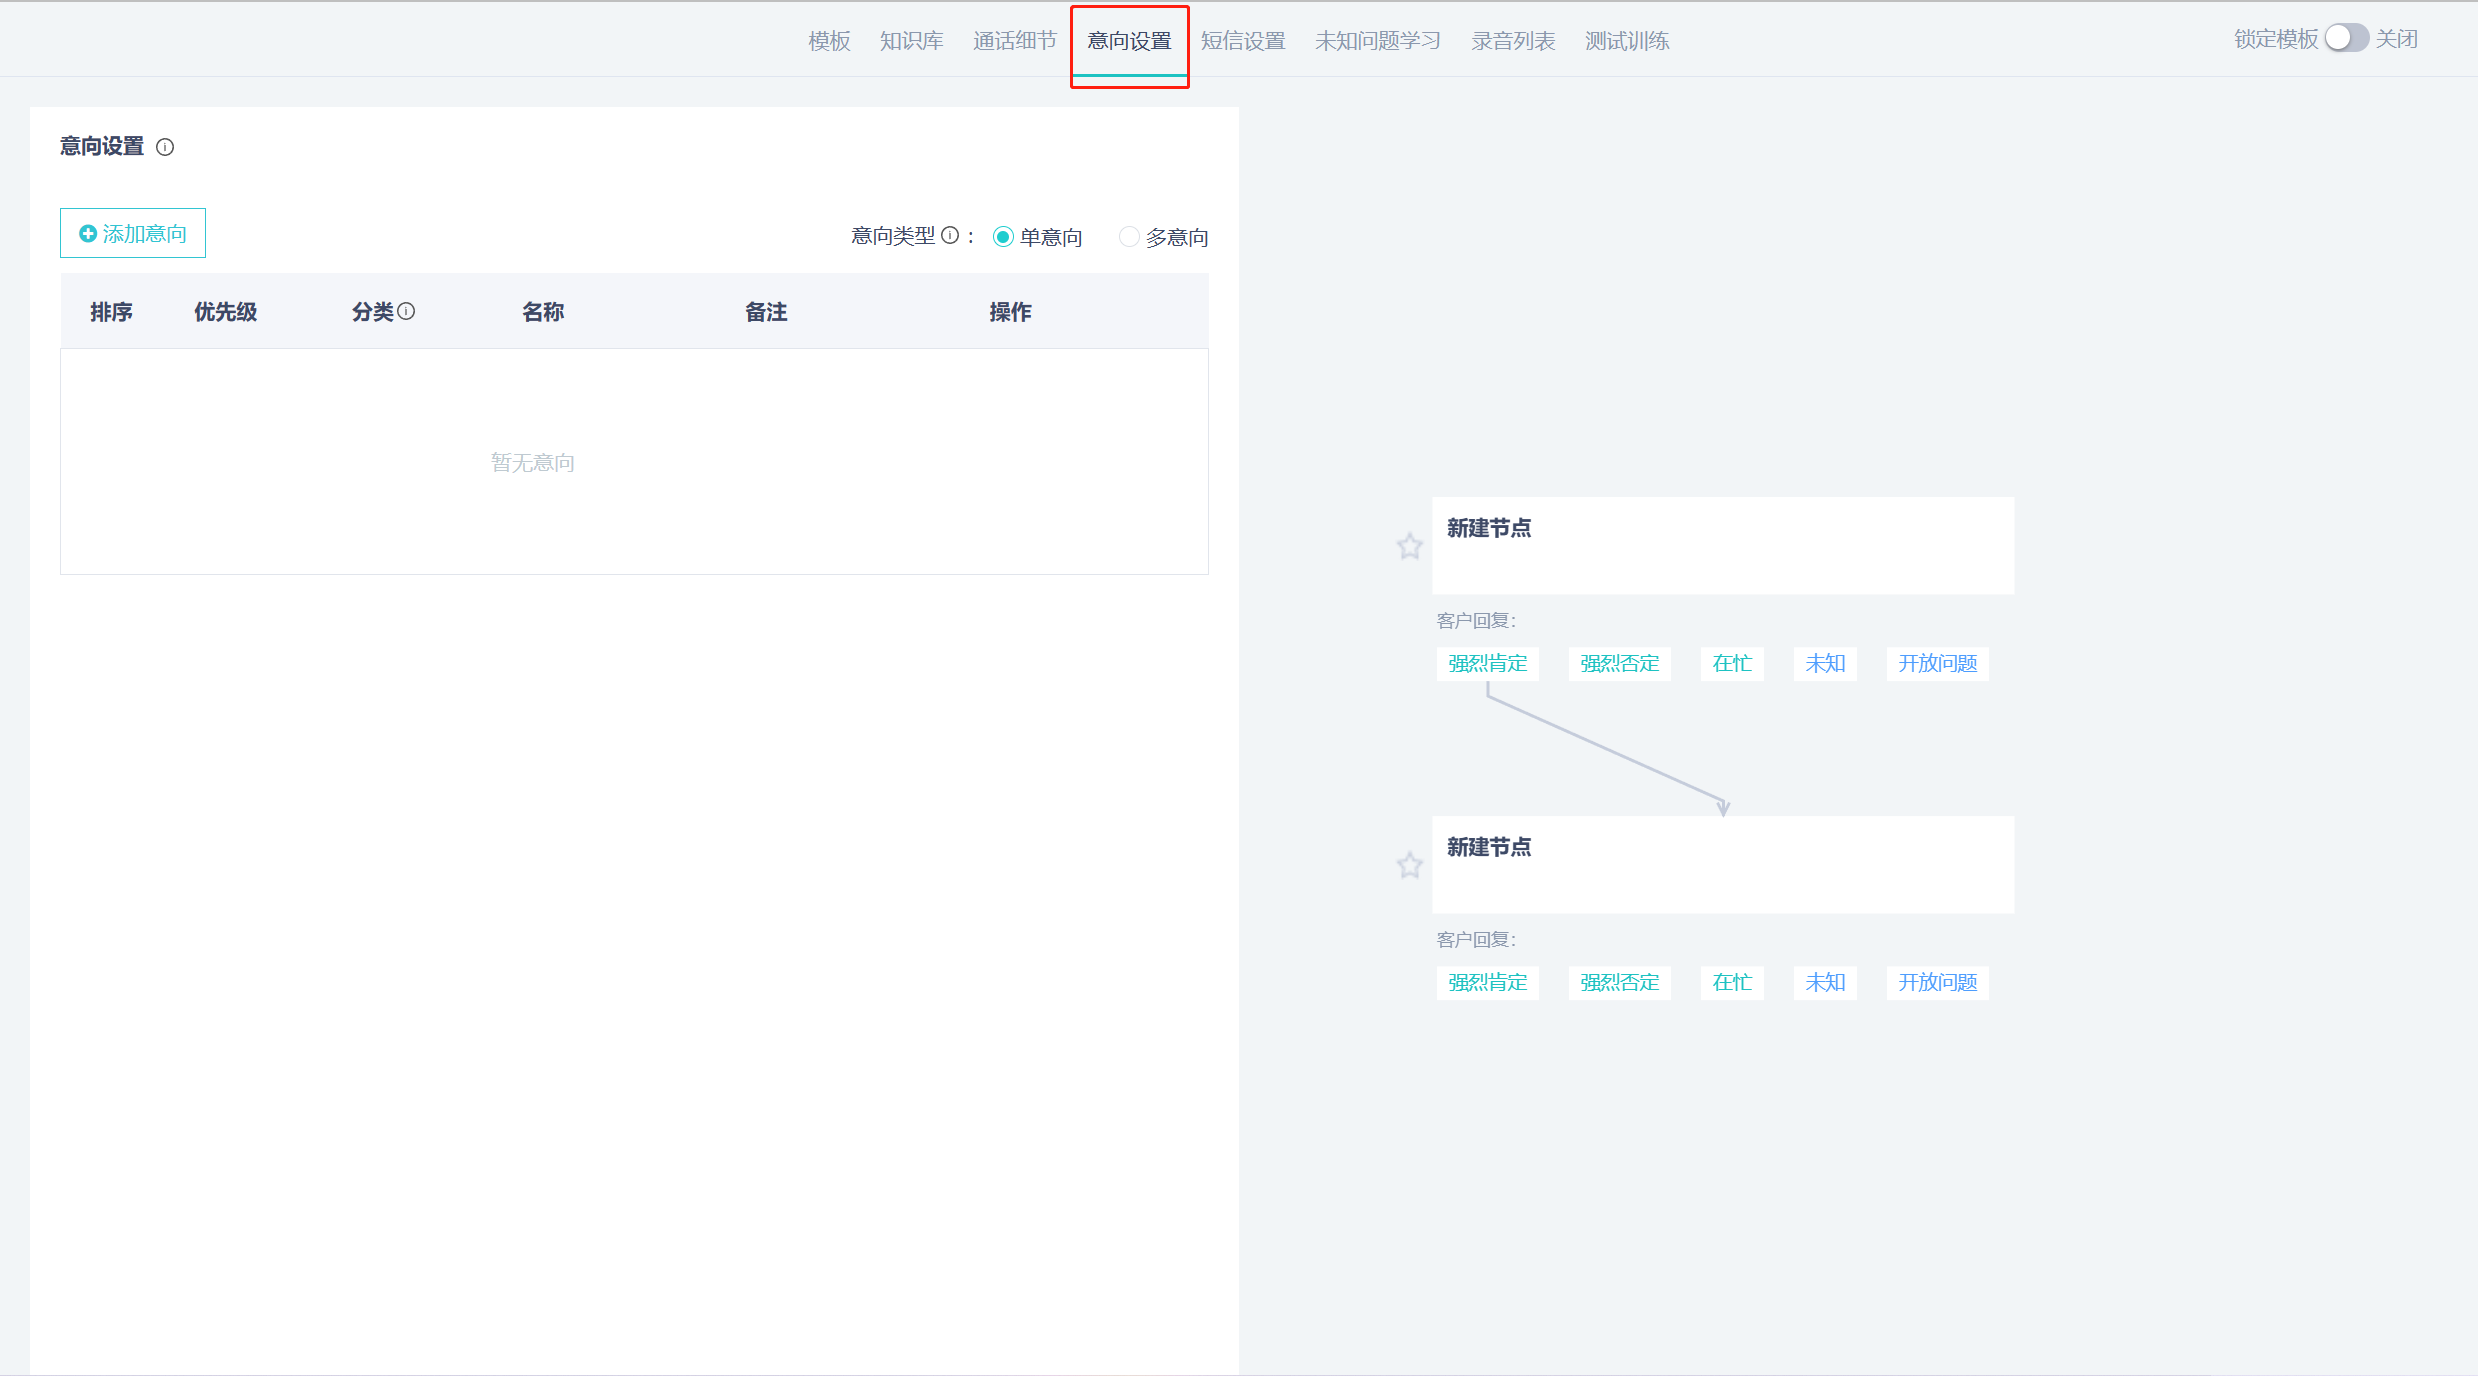Click the 备注 column header
Screen dimensions: 2478x1376
[x=766, y=312]
